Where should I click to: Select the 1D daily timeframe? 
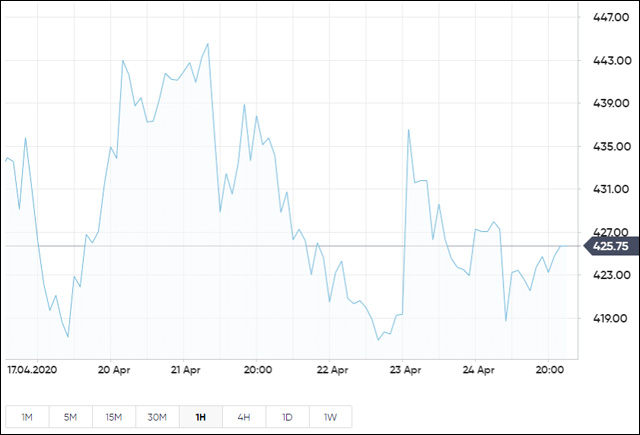(x=287, y=416)
